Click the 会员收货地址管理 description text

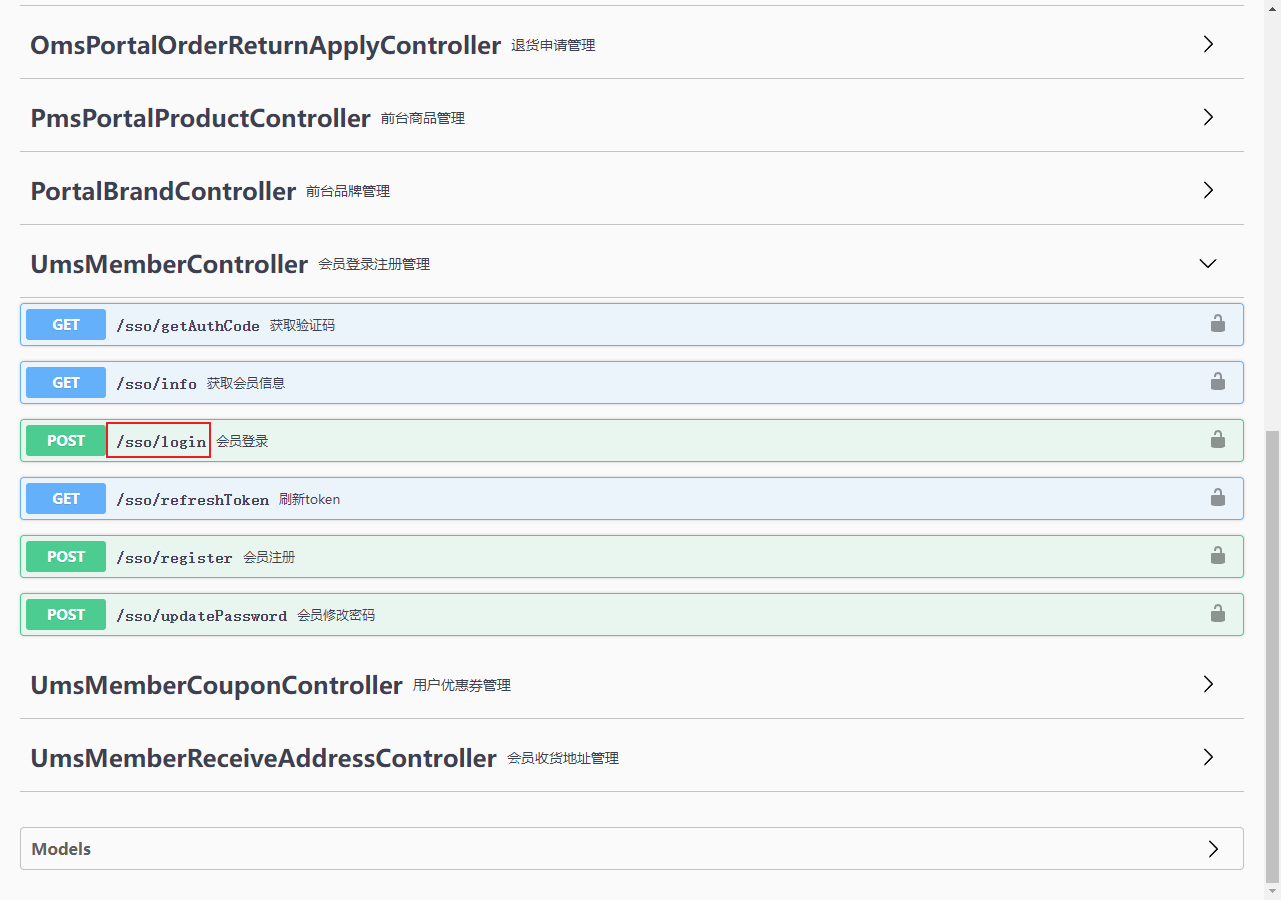pyautogui.click(x=563, y=758)
